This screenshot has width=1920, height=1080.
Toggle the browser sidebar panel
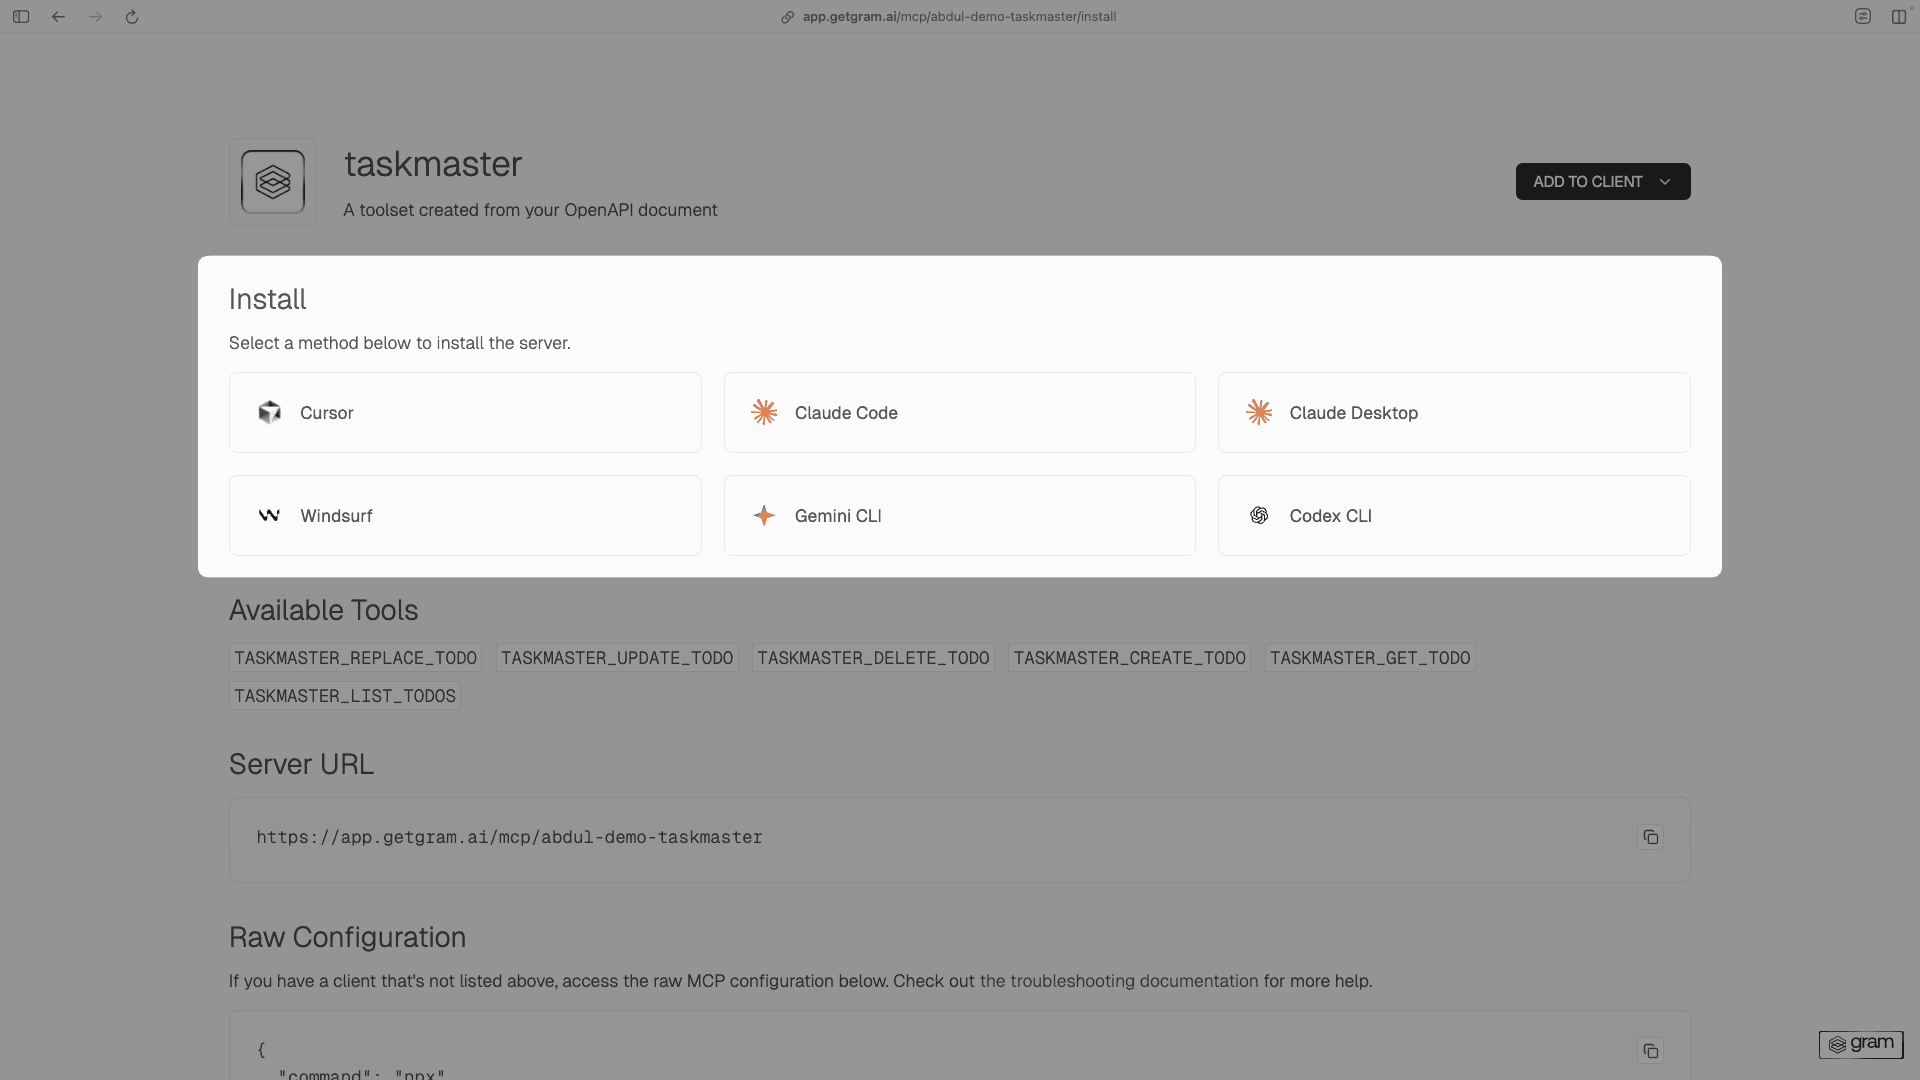[x=21, y=16]
